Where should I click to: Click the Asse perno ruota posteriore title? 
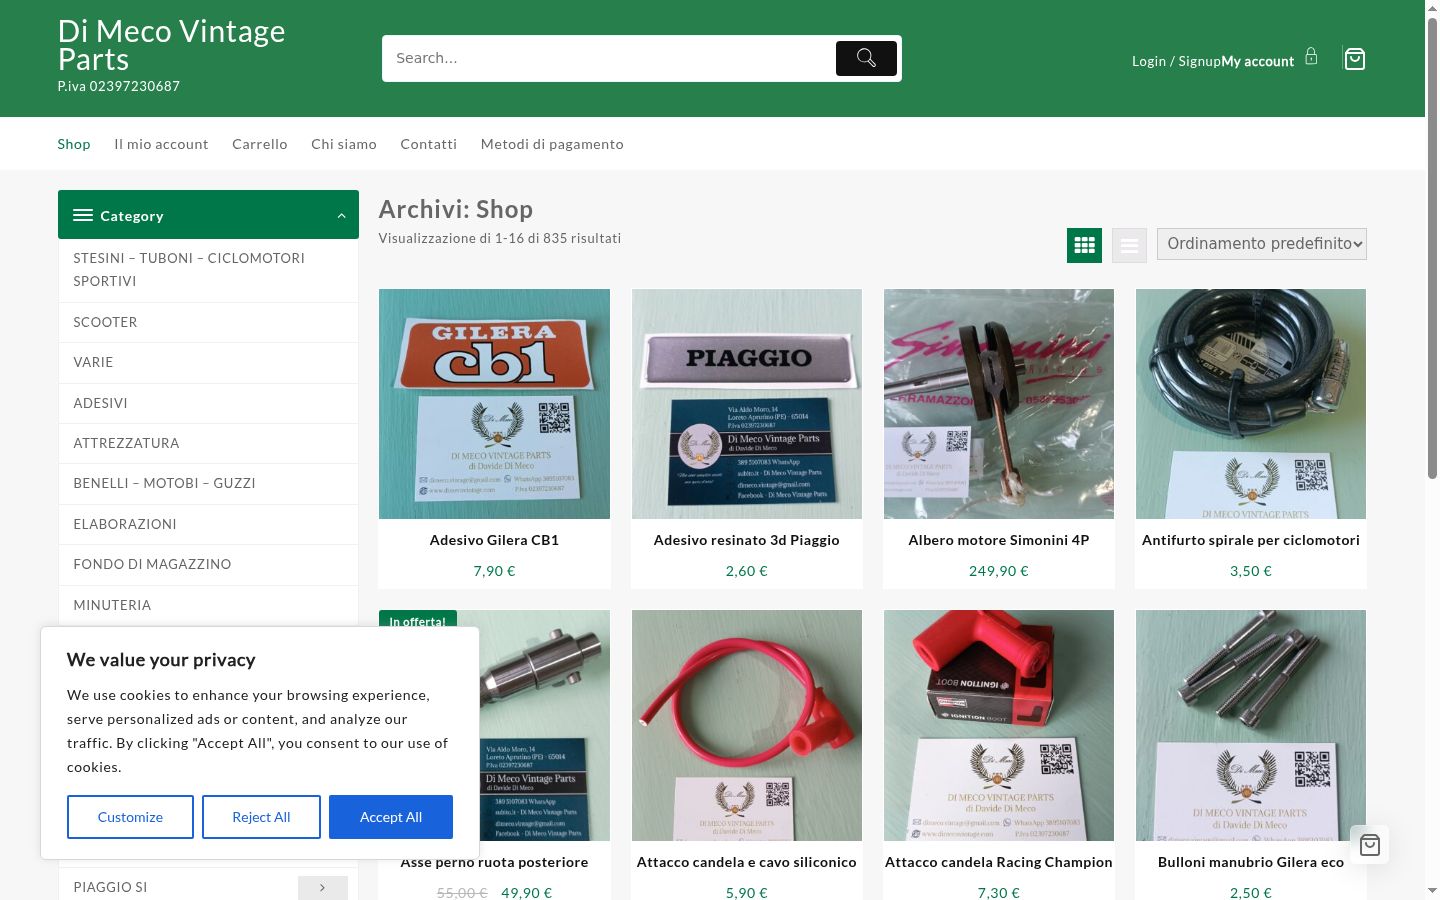(x=494, y=862)
